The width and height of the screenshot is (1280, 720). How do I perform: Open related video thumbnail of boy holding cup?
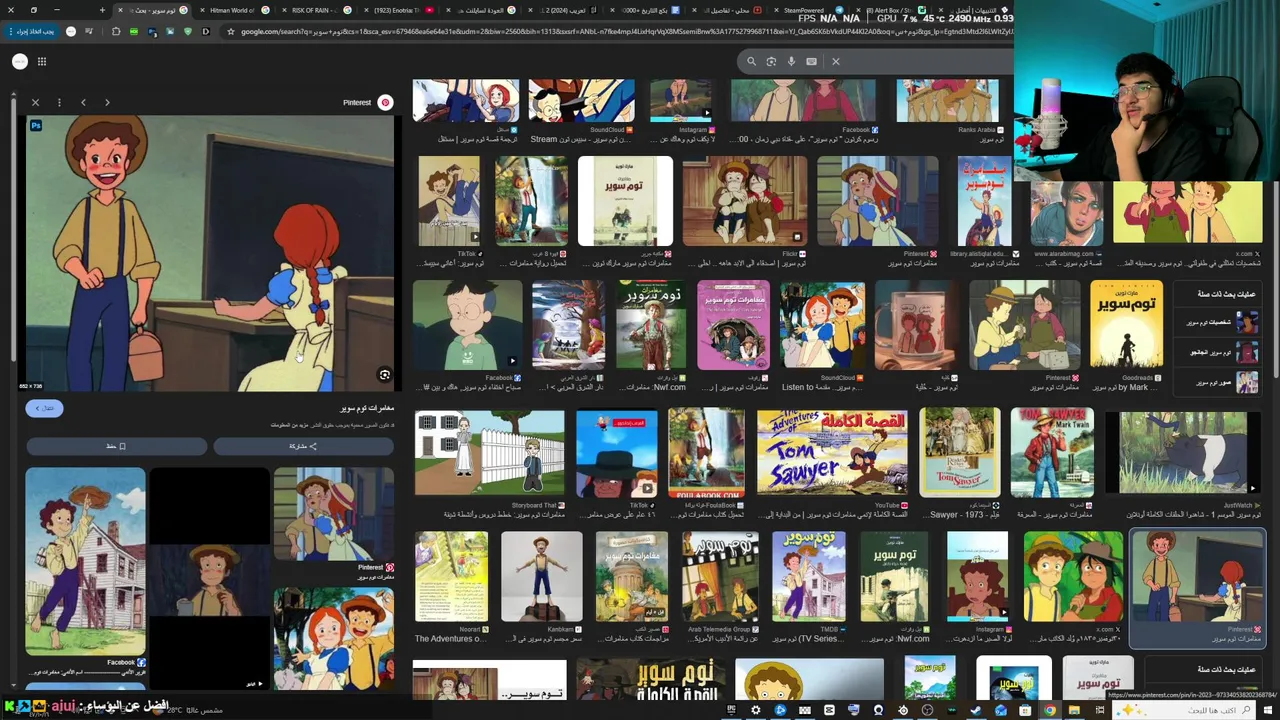click(x=209, y=579)
